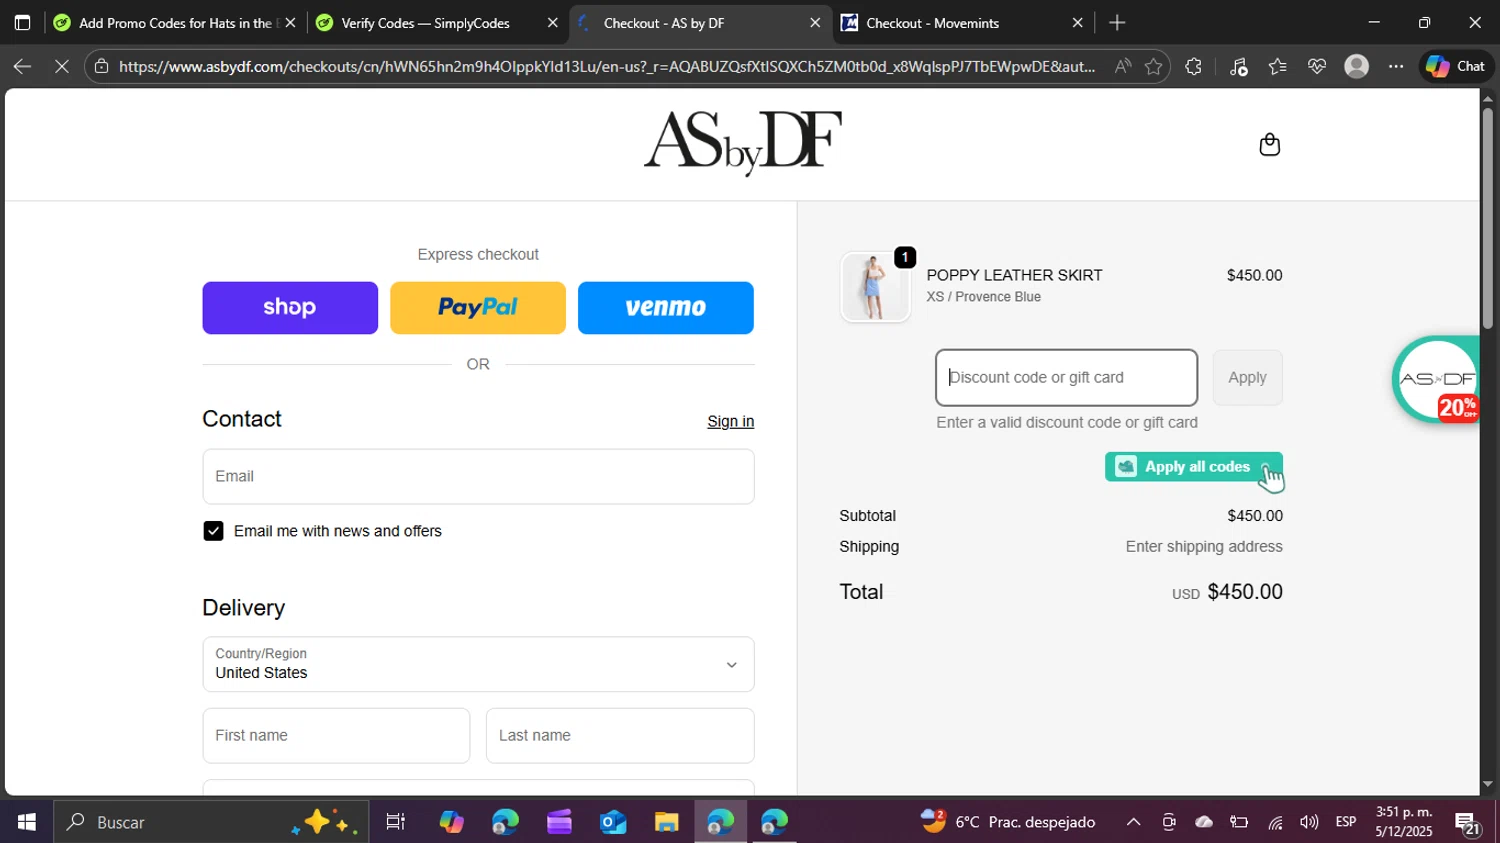Open the browser profile avatar
The width and height of the screenshot is (1500, 843).
[x=1356, y=66]
